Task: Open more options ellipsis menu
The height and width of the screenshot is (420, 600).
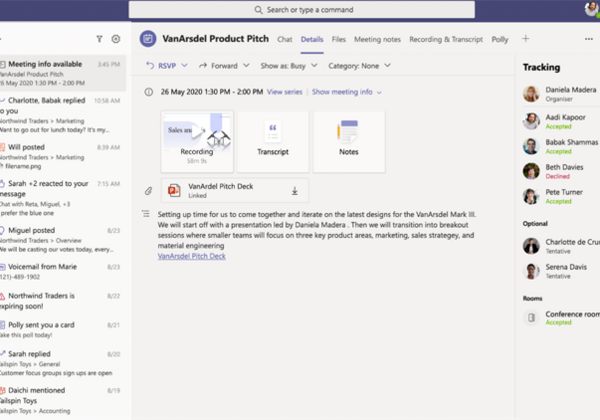Action: 589,39
